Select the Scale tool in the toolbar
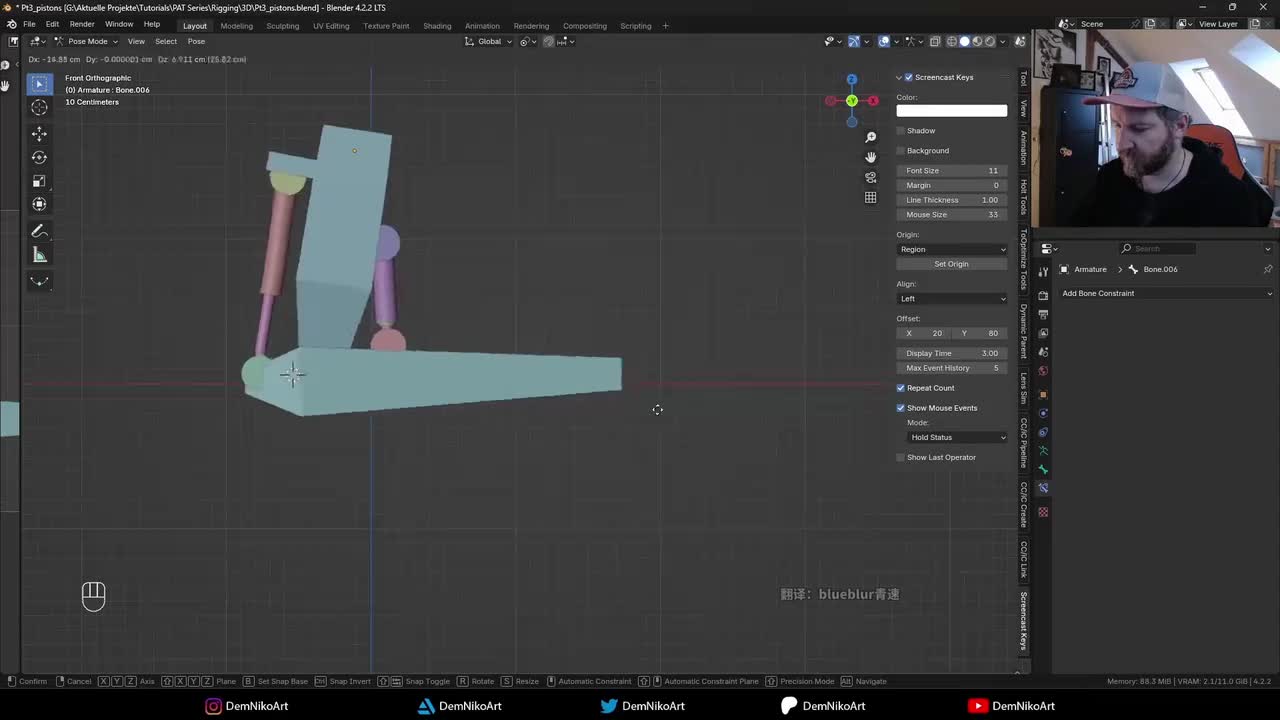Screen dimensions: 1280x720 (39, 181)
